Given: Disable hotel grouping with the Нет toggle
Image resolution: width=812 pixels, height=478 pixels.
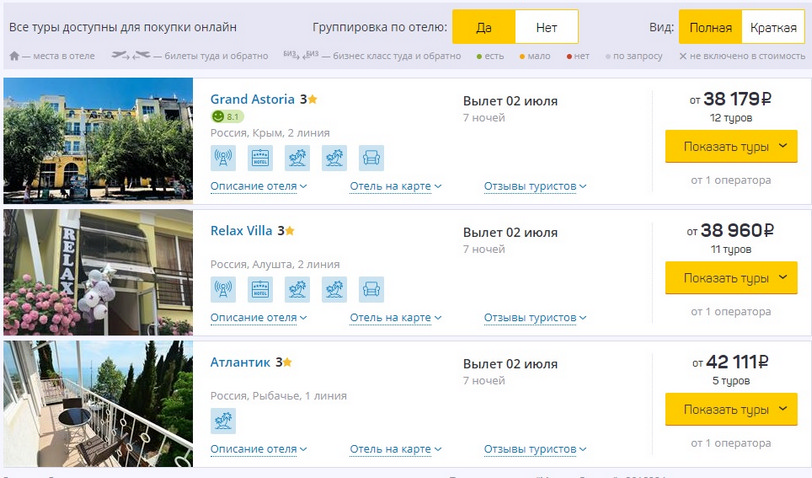Looking at the screenshot, I should 546,27.
